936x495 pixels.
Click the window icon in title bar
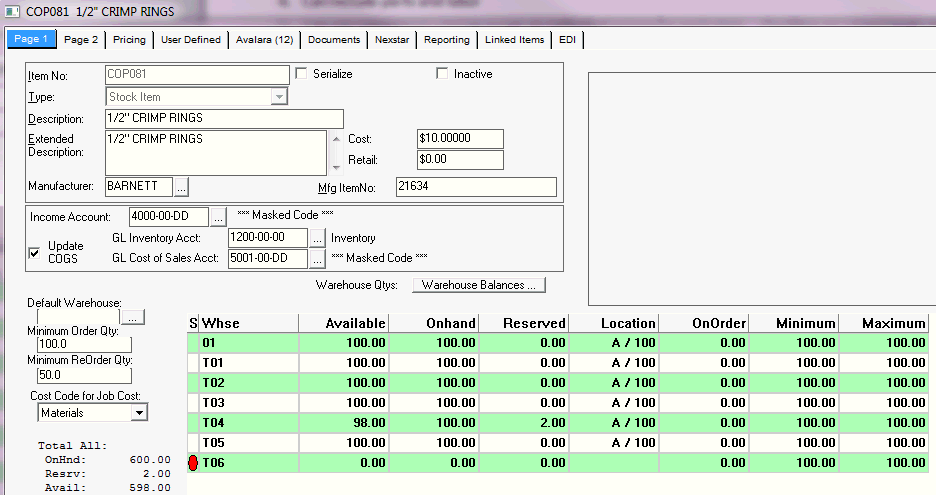[x=11, y=11]
